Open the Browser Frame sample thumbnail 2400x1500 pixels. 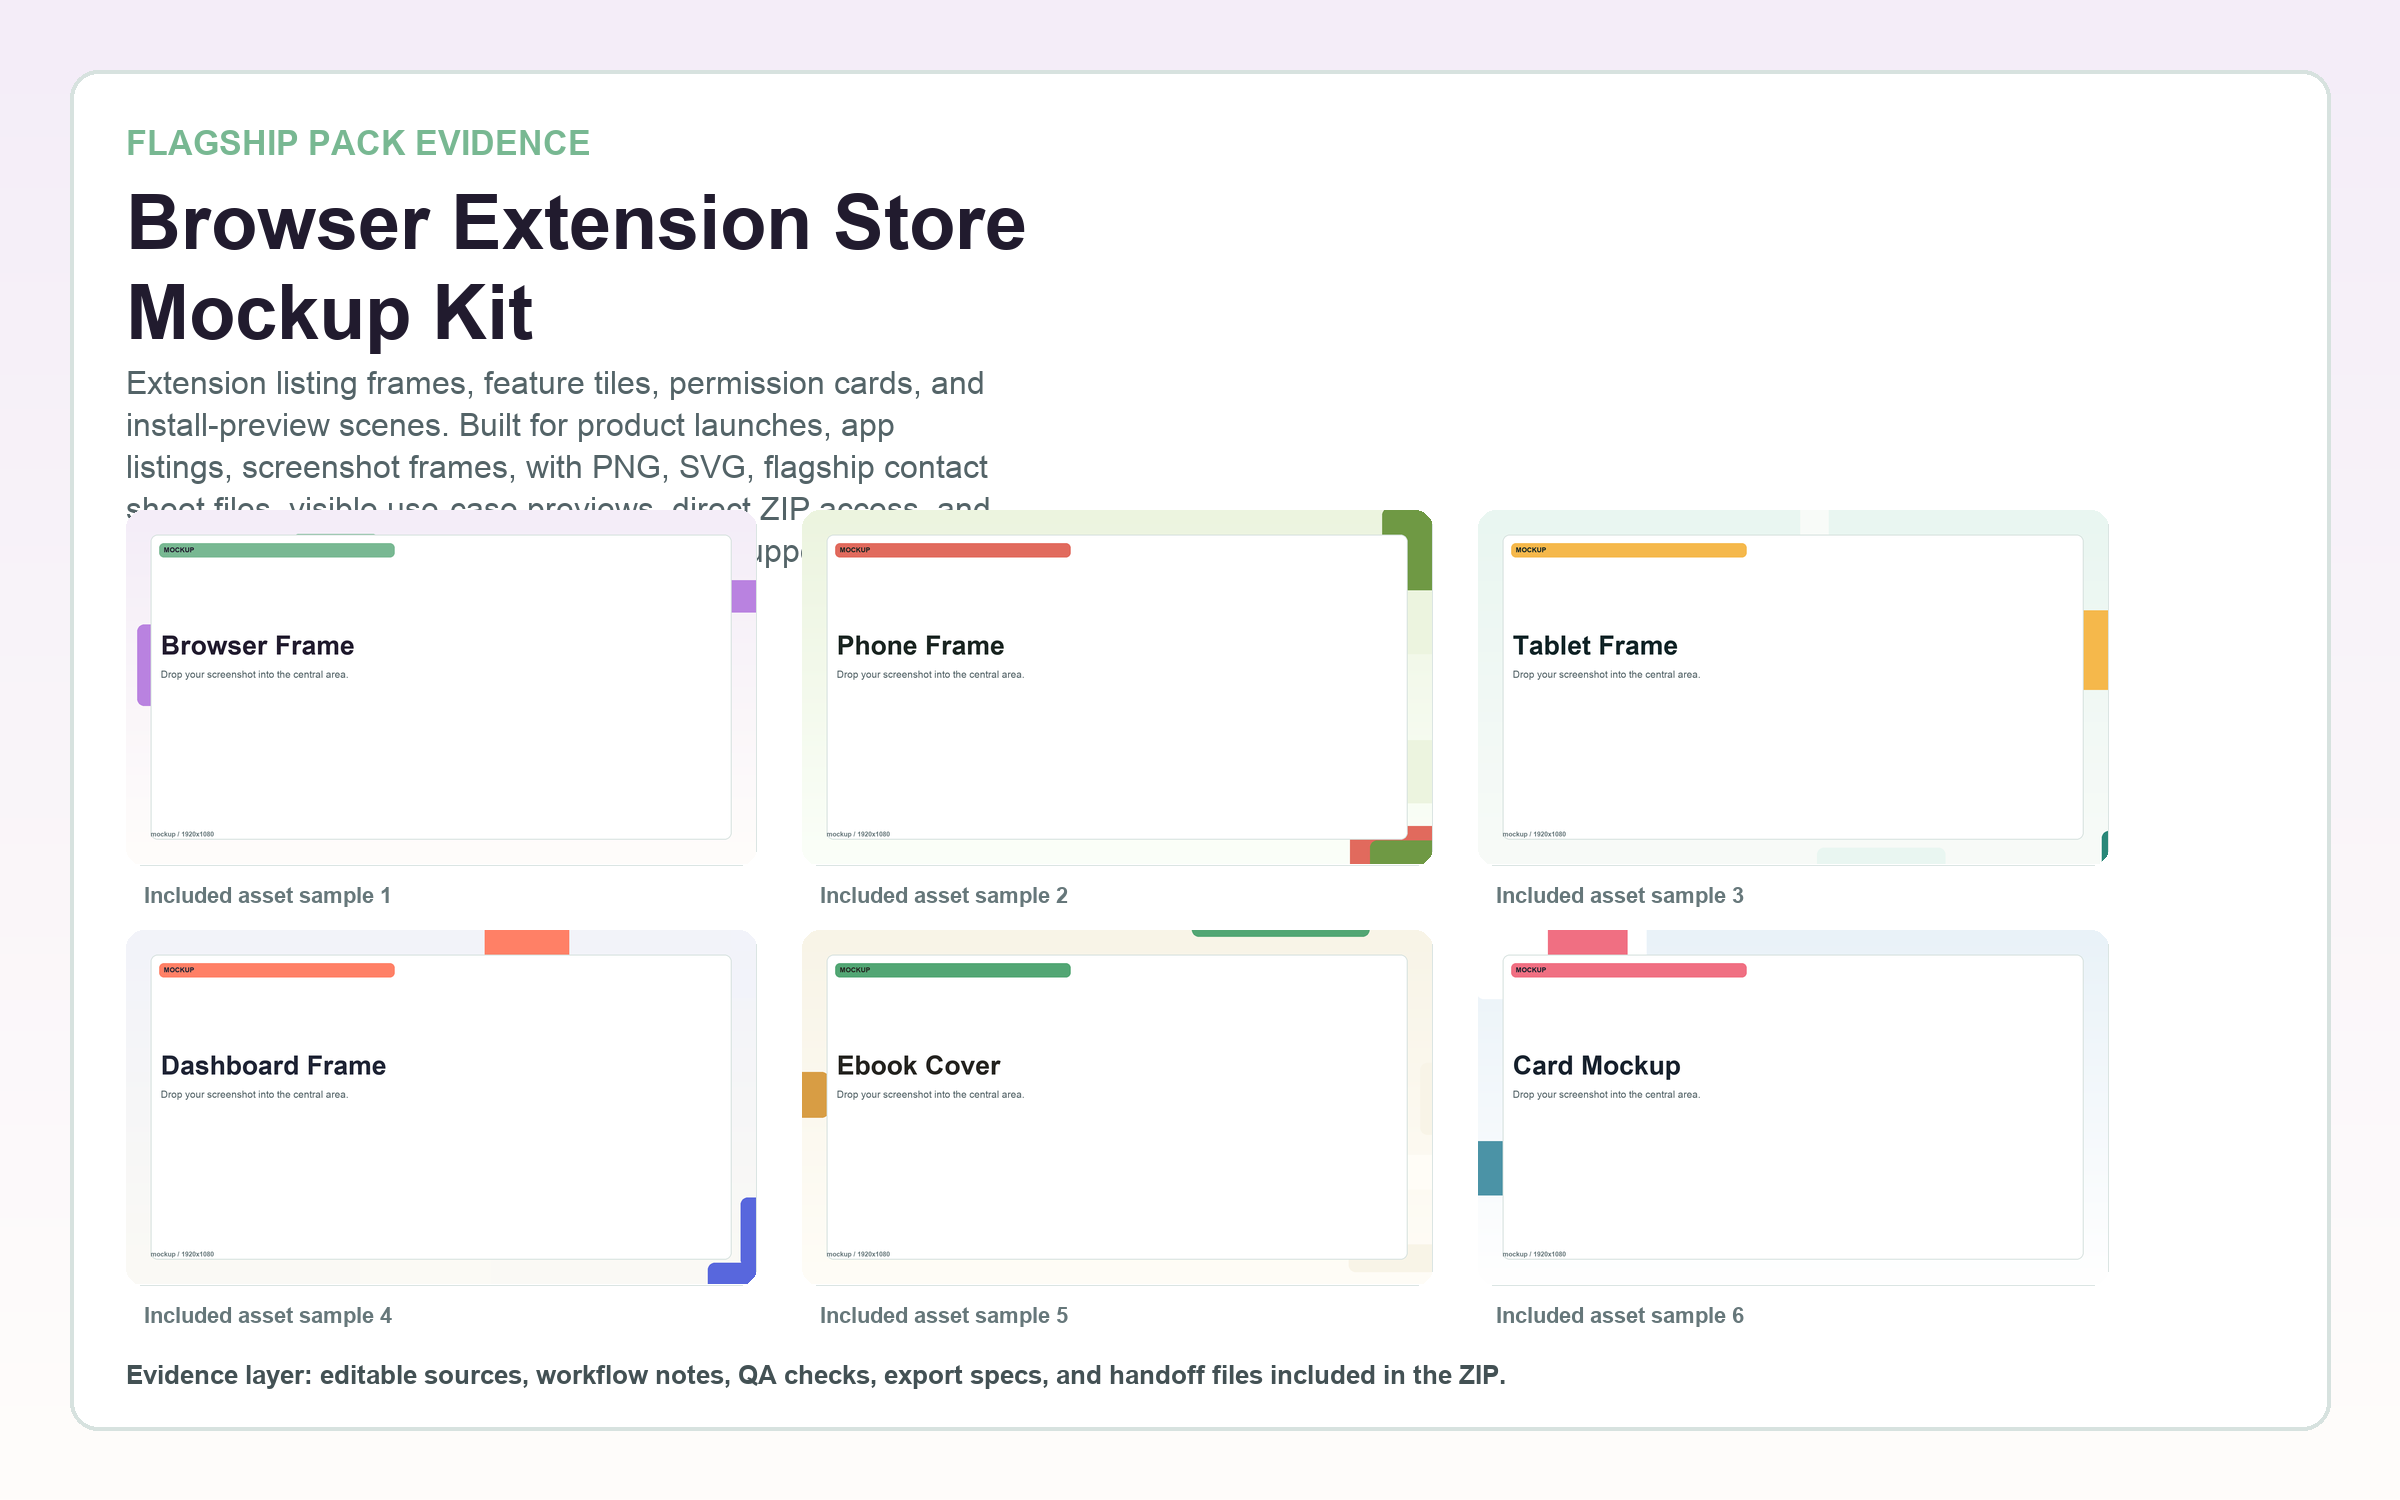(x=441, y=687)
